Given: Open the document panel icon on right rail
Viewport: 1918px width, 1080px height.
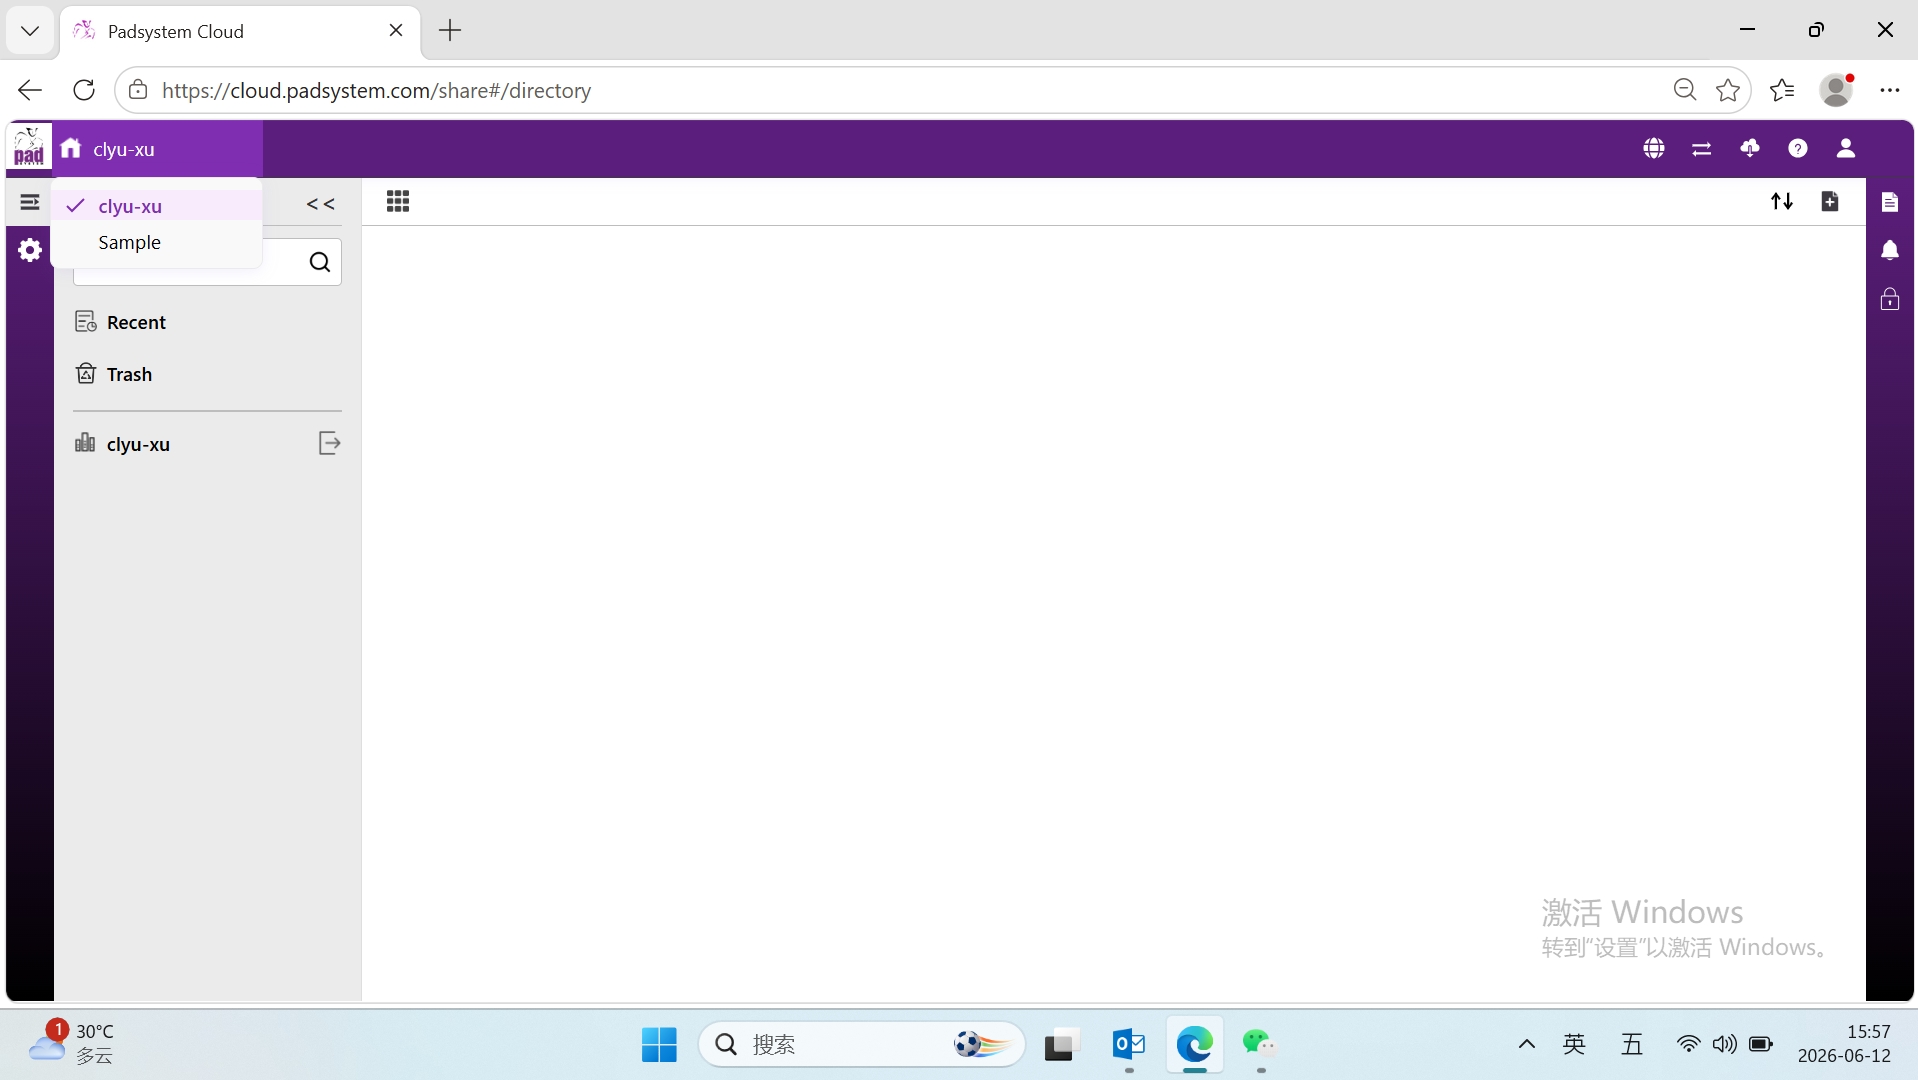Looking at the screenshot, I should click(x=1890, y=203).
